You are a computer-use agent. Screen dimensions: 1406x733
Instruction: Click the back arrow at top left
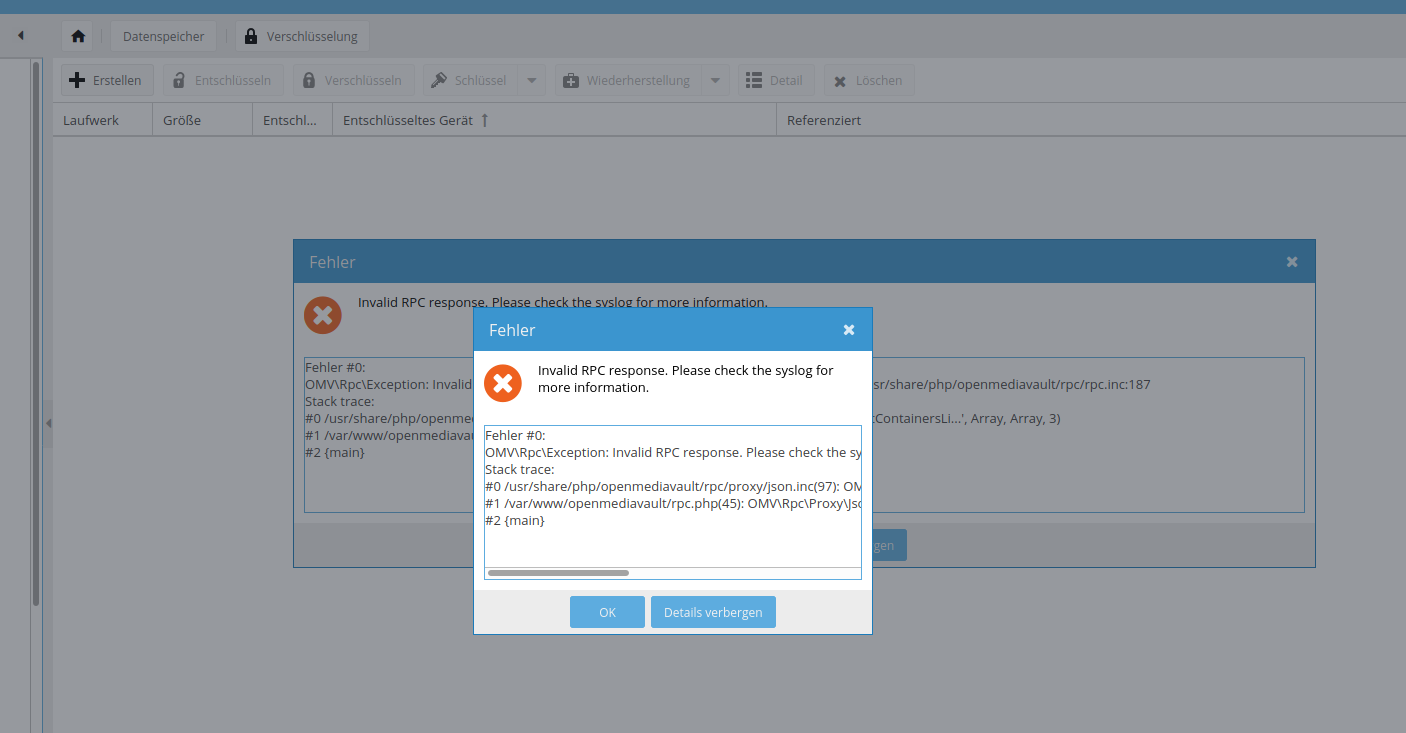(20, 35)
